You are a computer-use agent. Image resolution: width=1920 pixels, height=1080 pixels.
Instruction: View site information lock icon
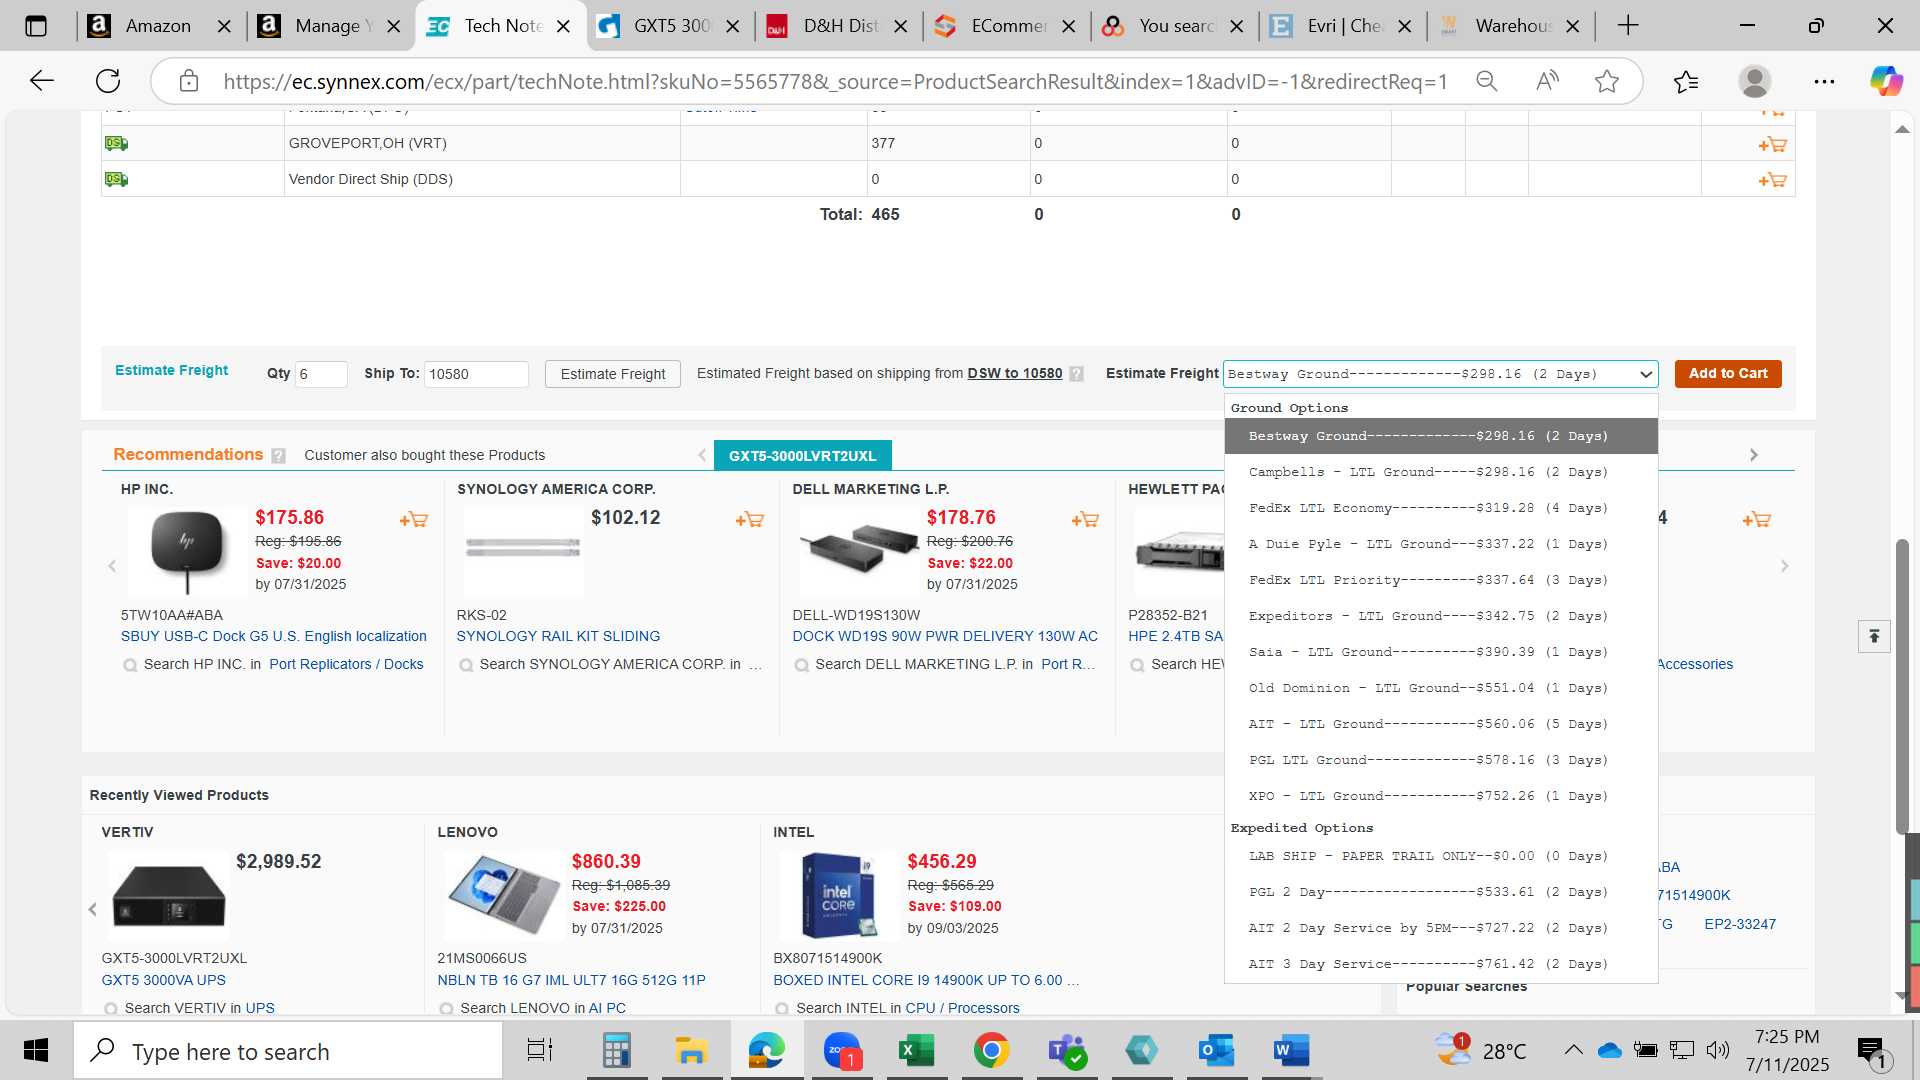pyautogui.click(x=189, y=81)
